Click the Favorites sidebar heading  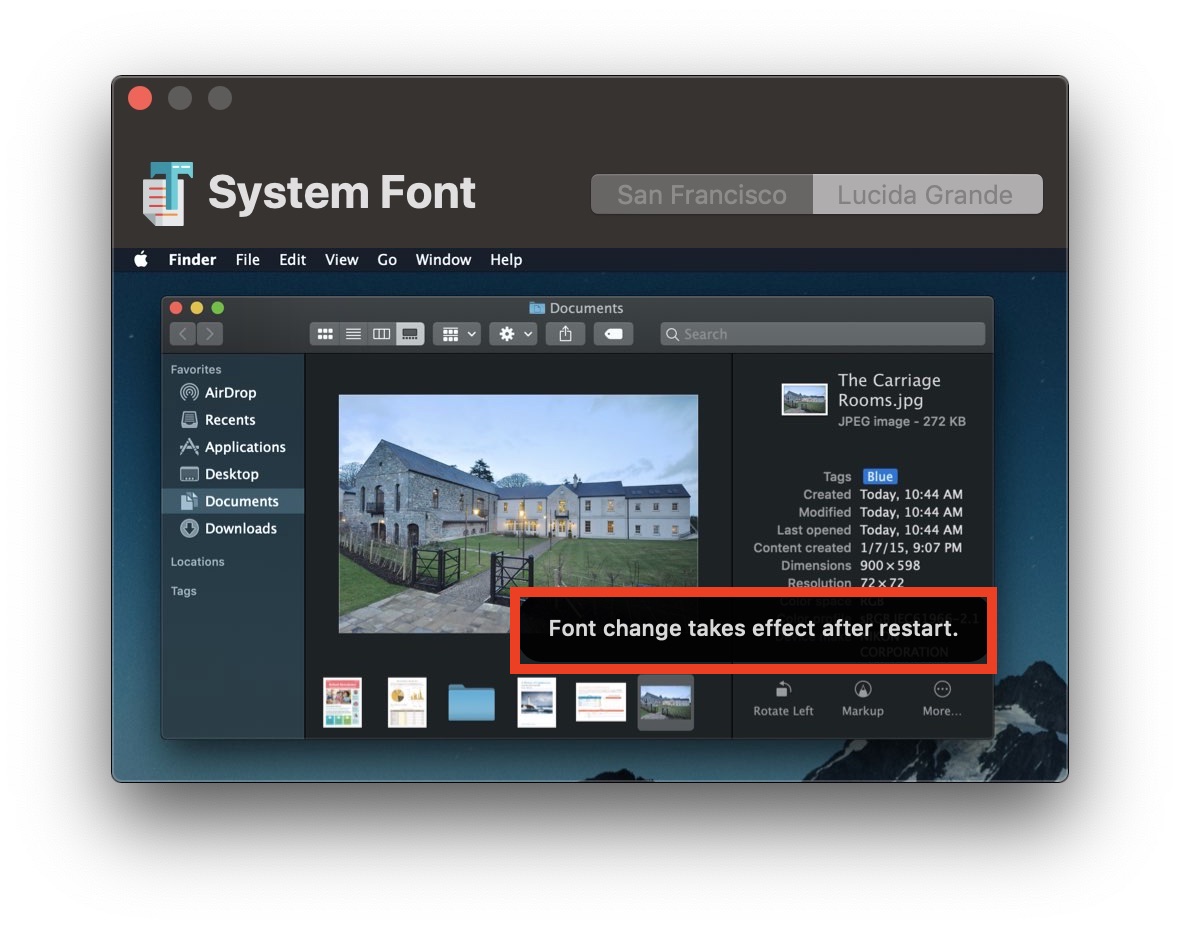pos(196,369)
